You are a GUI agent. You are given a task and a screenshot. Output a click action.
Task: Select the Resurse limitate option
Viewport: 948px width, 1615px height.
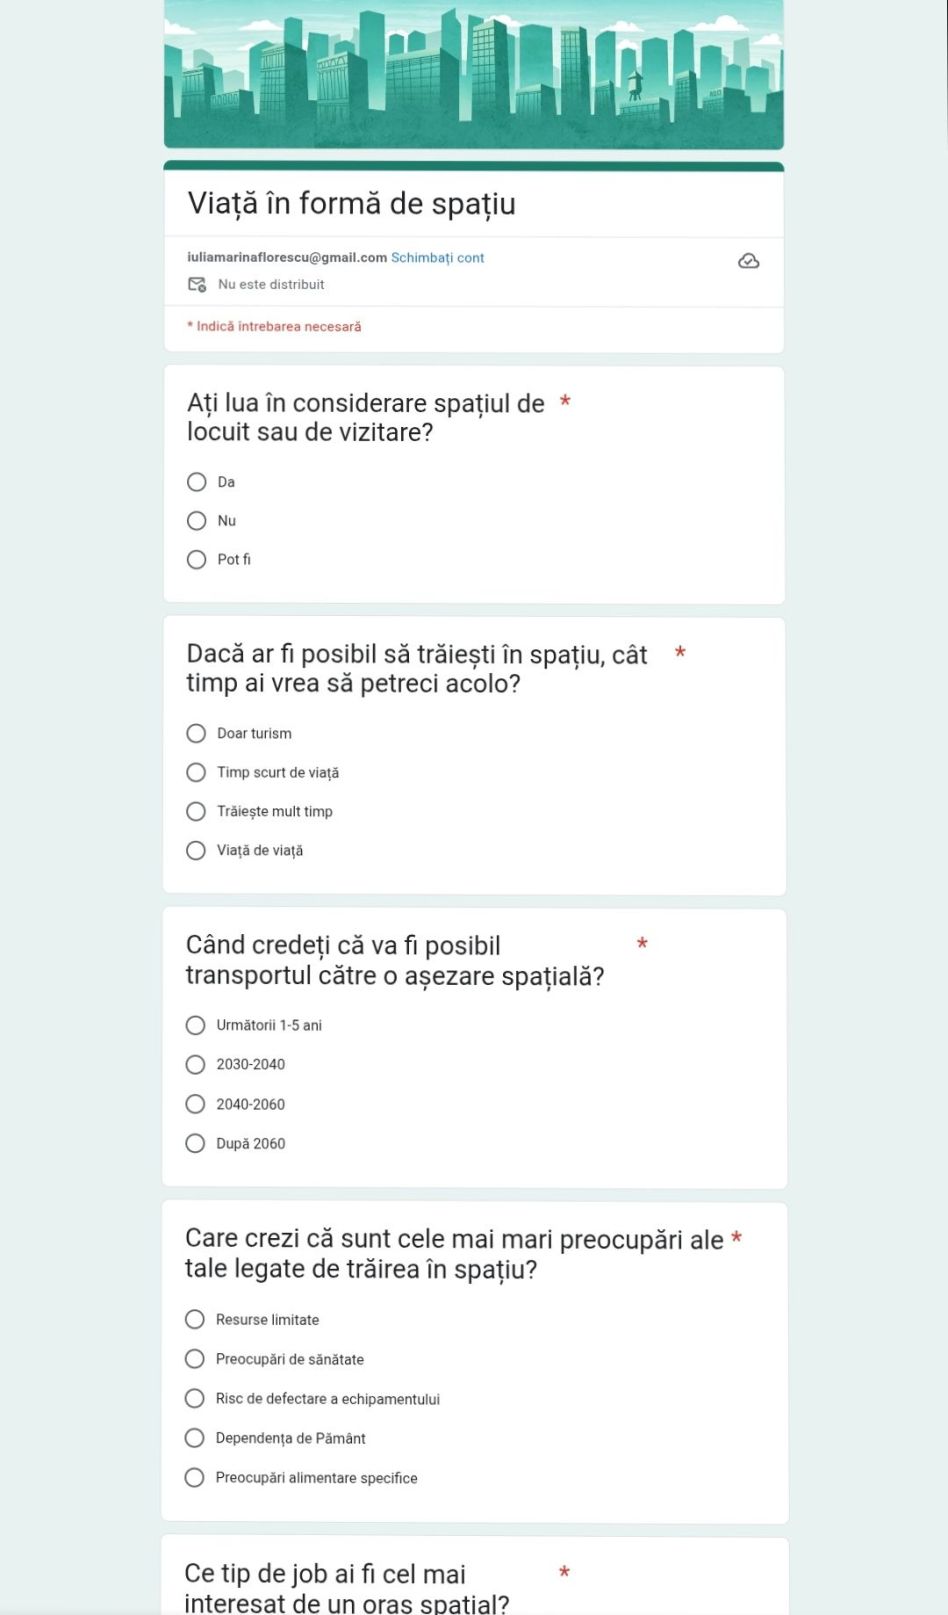(x=195, y=1320)
